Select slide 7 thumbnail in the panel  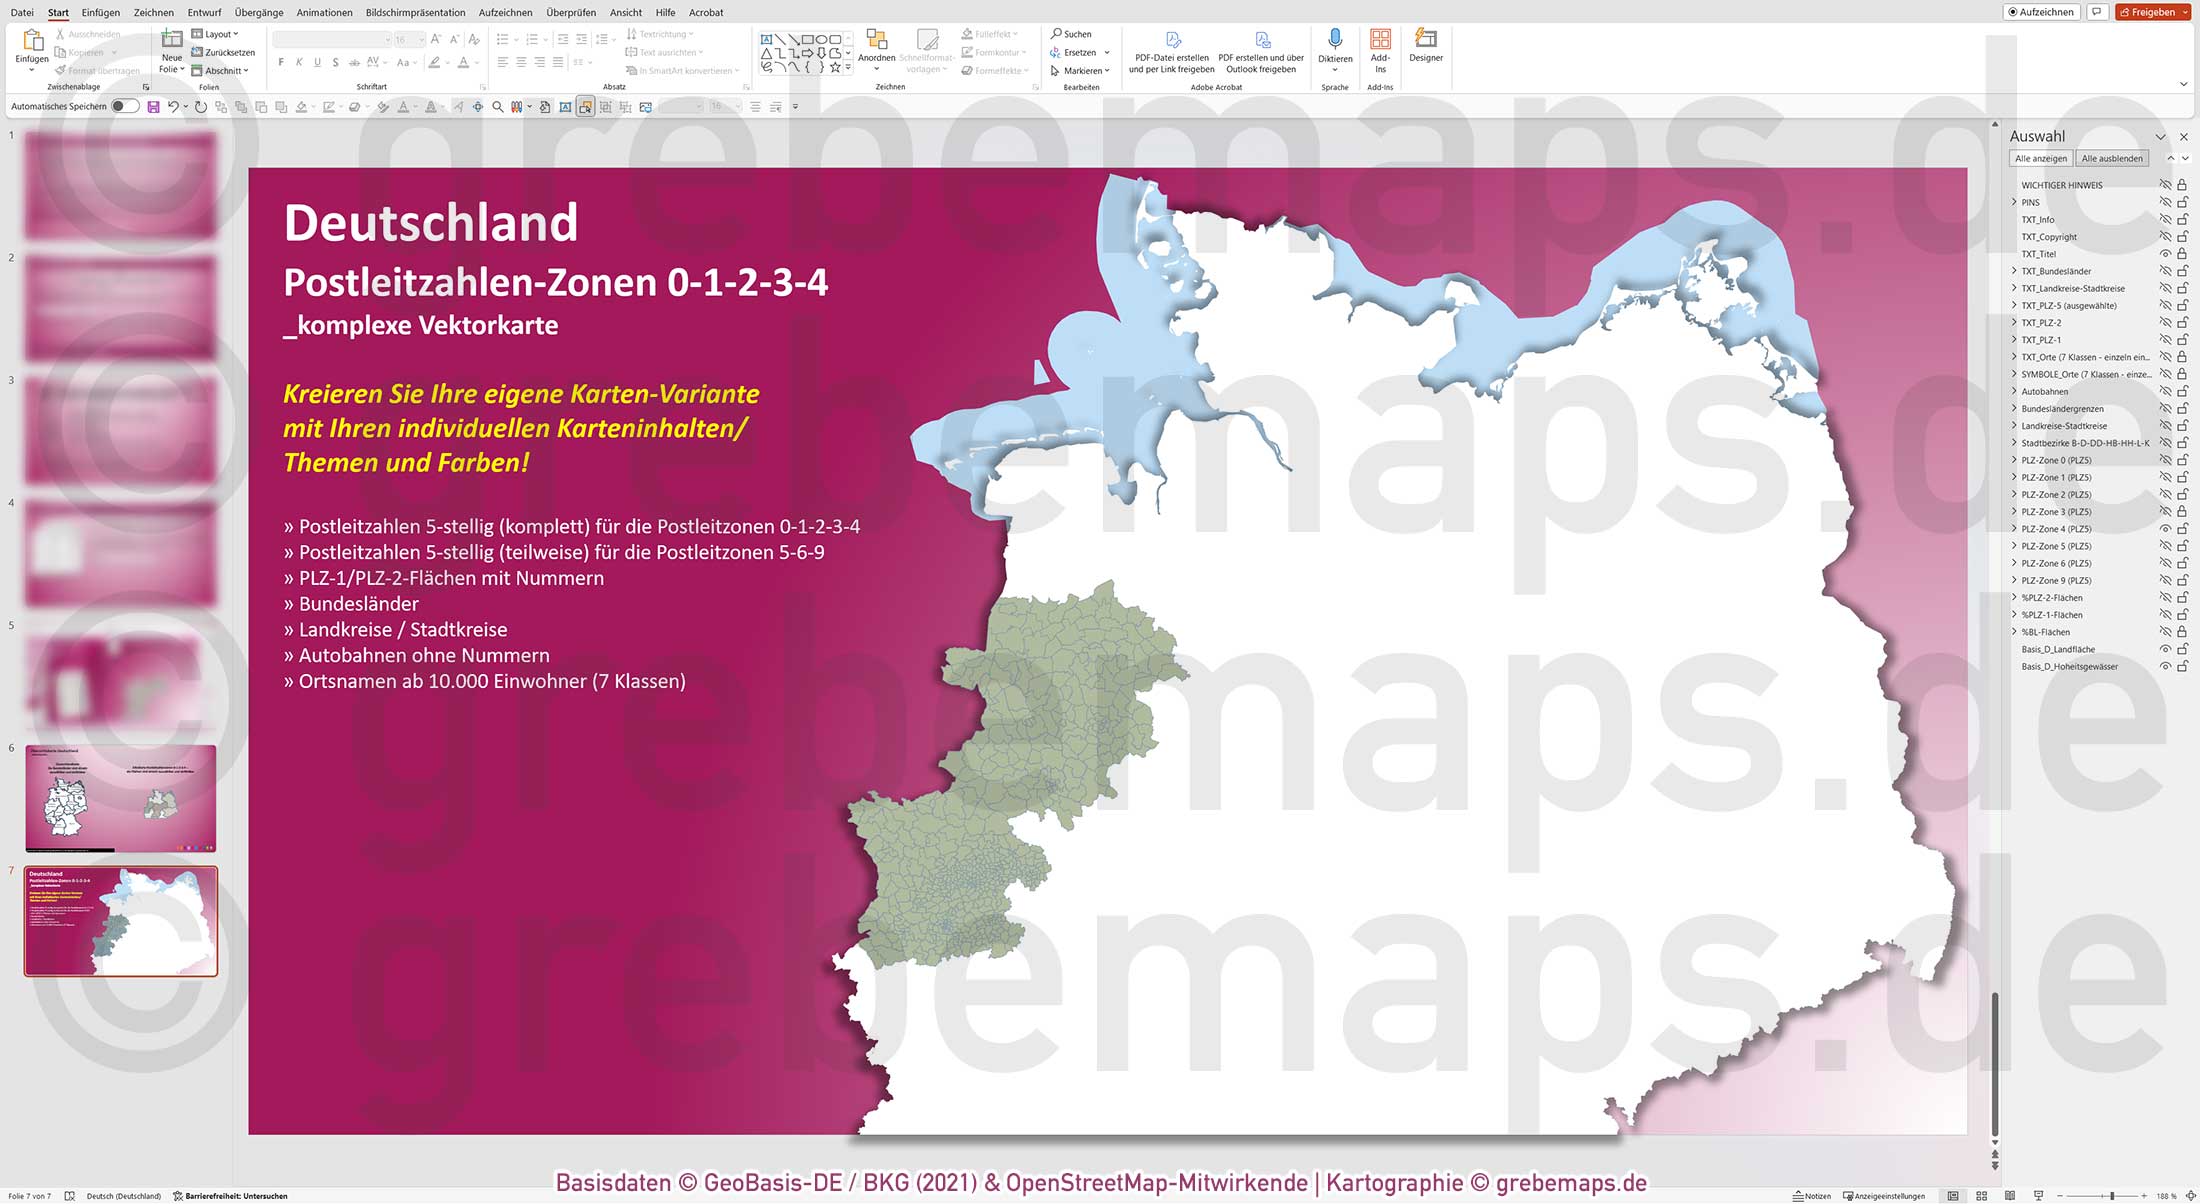coord(120,921)
